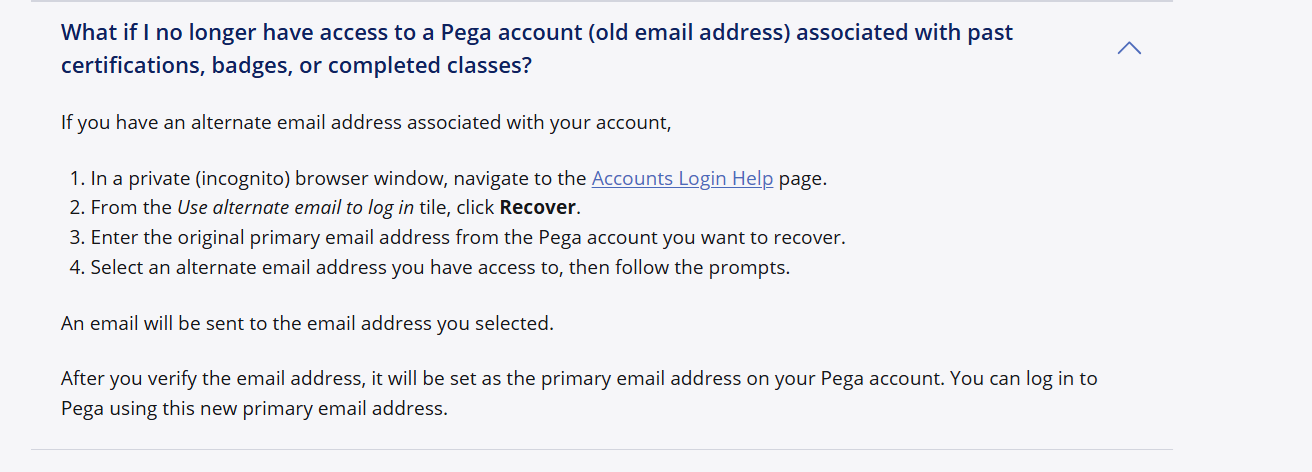Click the '(old email address)' text in heading

692,32
